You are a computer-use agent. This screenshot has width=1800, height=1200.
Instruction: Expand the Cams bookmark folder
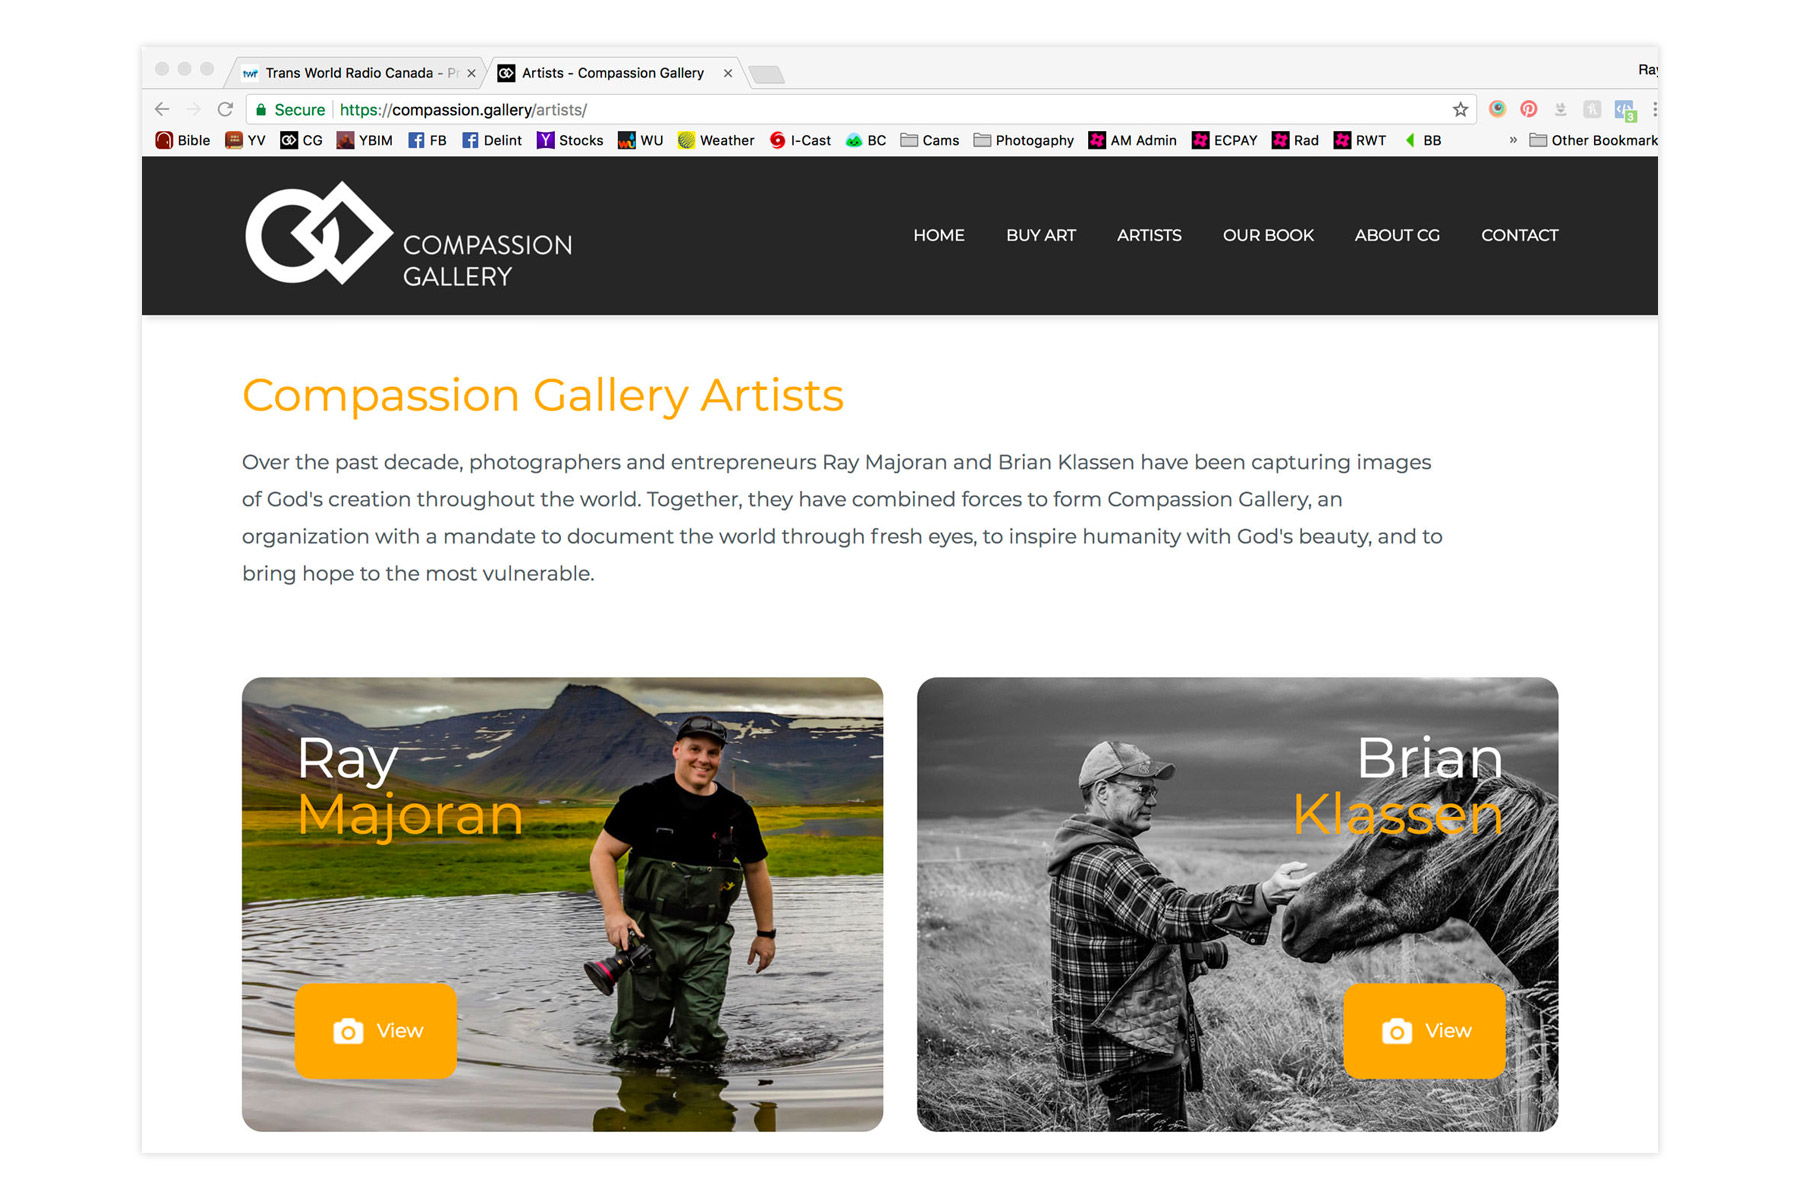[930, 141]
